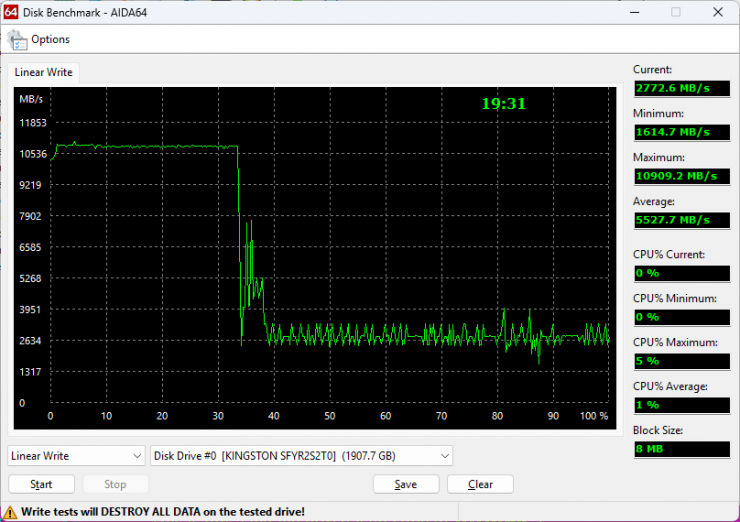Click the CPU% Minimum value box
This screenshot has height=522, width=740.
[682, 317]
